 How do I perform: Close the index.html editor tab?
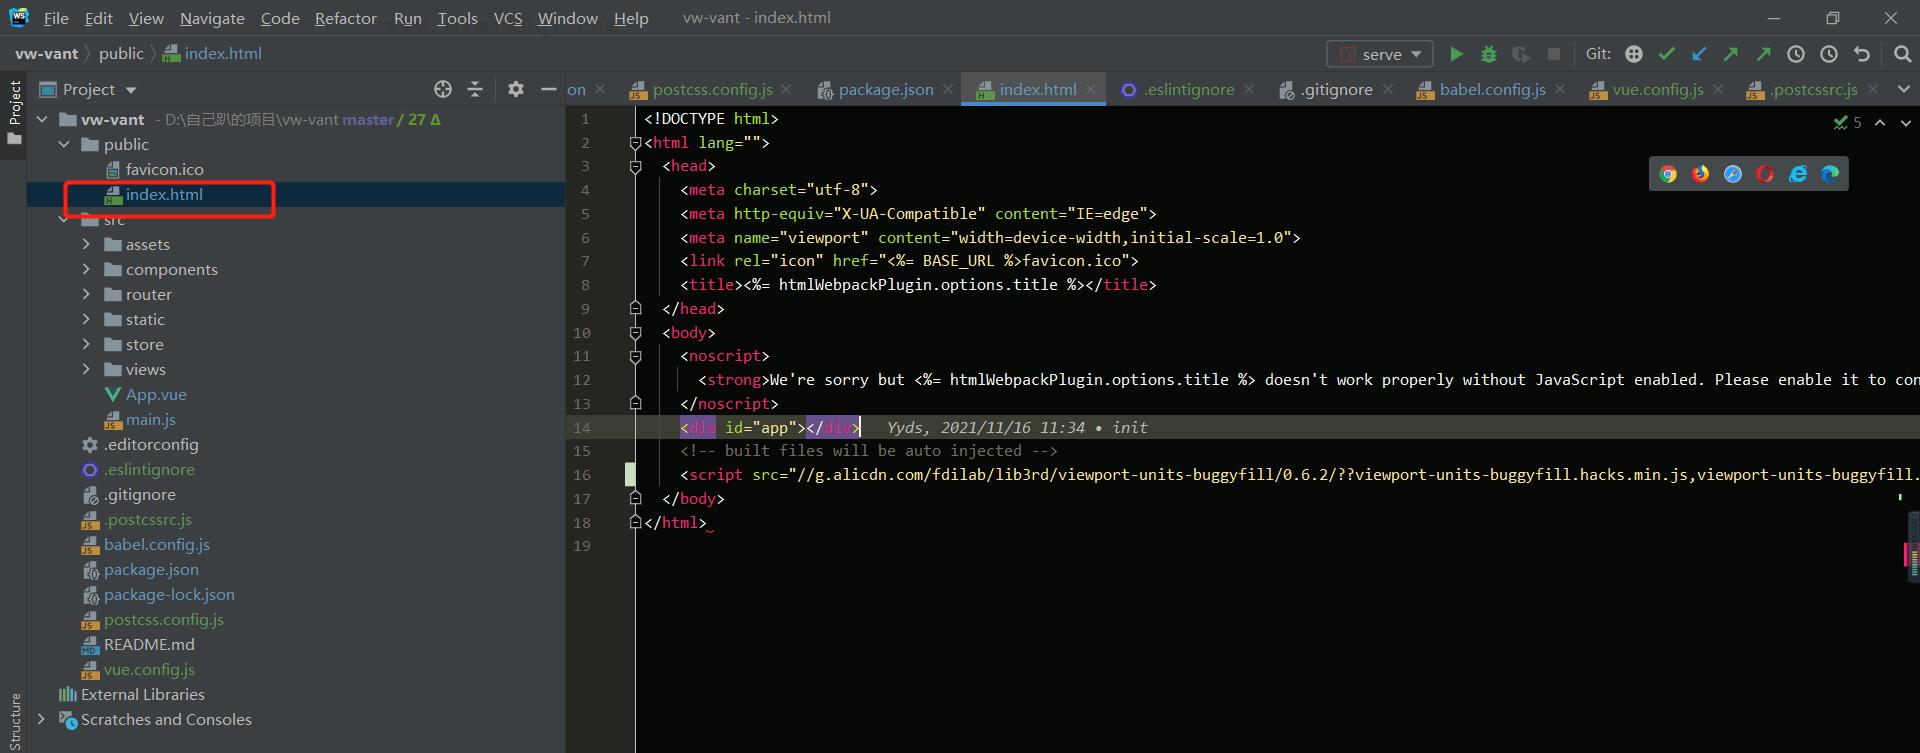(1091, 89)
